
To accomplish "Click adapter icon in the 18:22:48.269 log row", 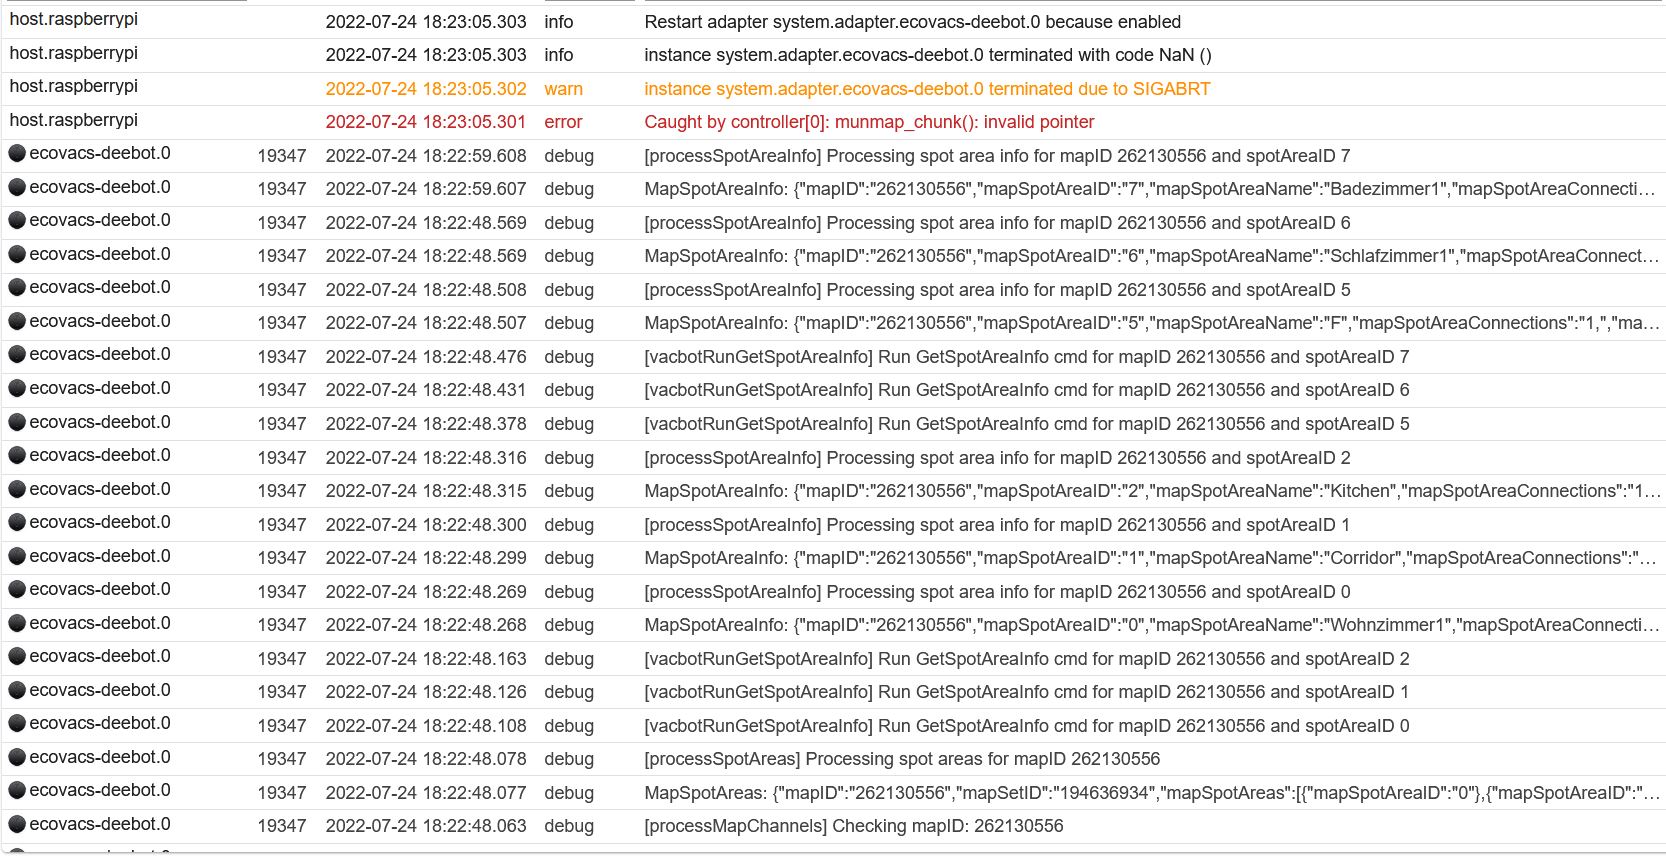I will click(x=17, y=589).
